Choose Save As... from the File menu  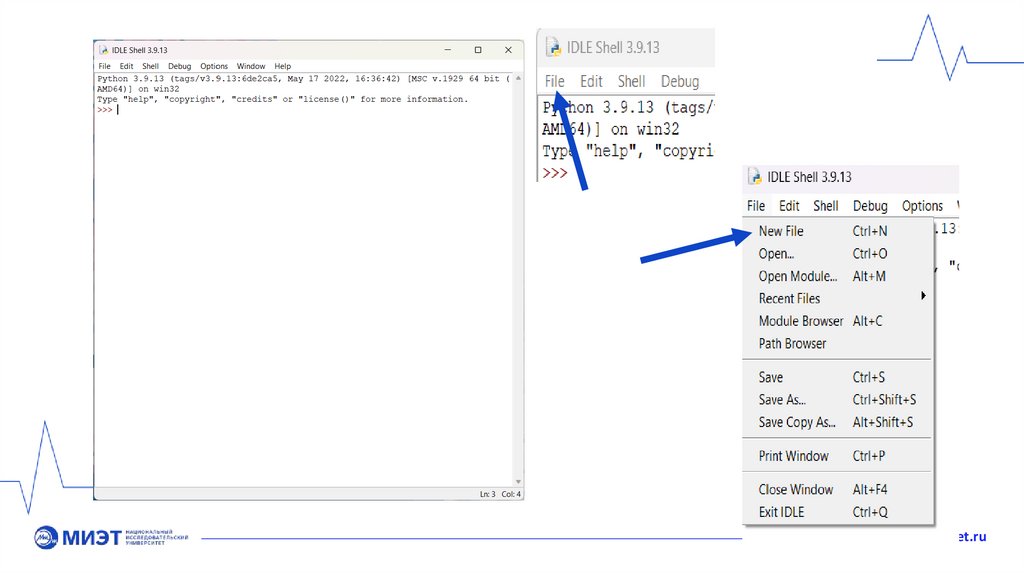coord(838,400)
